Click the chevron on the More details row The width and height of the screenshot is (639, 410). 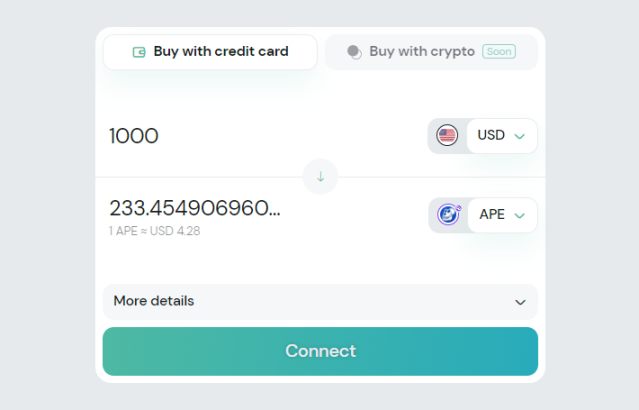pyautogui.click(x=520, y=302)
